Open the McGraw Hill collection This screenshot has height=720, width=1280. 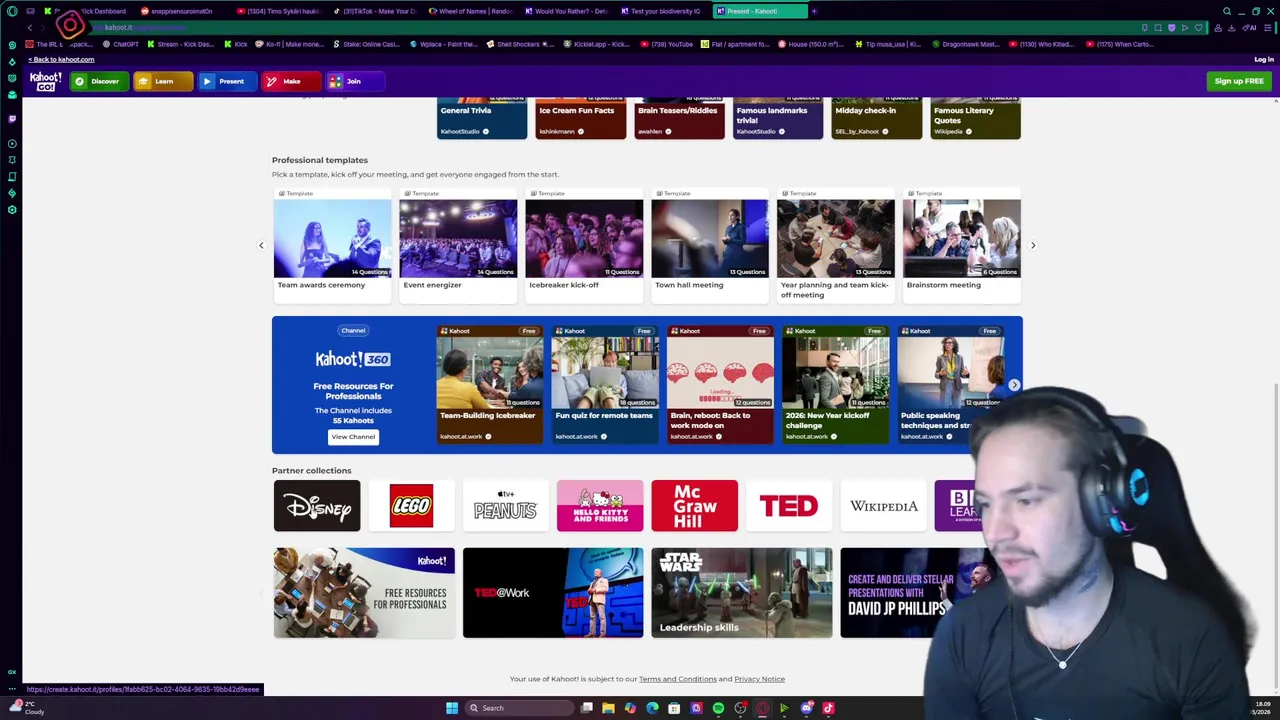tap(694, 506)
